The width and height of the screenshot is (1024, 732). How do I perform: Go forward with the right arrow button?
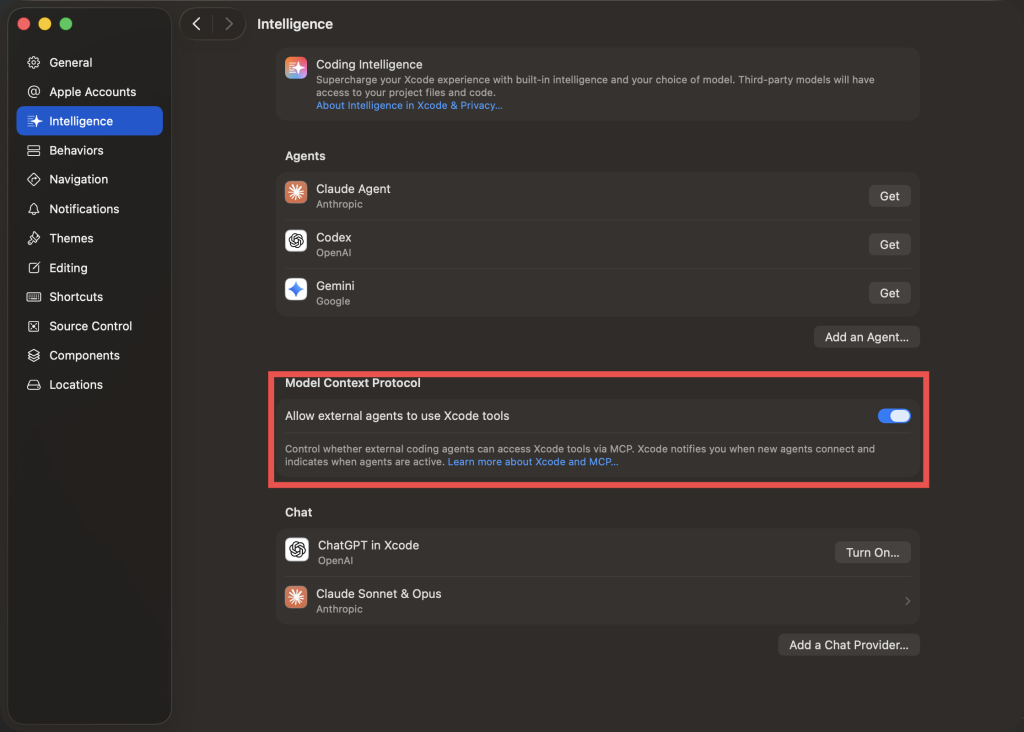(228, 24)
